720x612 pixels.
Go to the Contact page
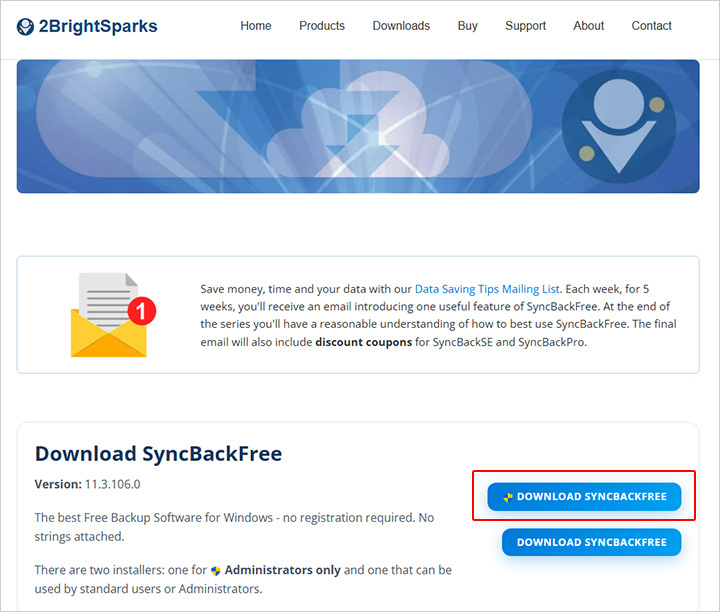click(x=652, y=26)
